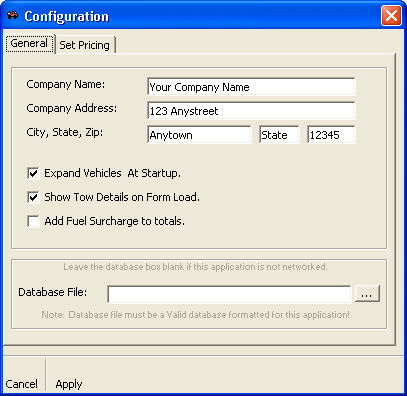
Task: Click the Cancel button
Action: (21, 384)
